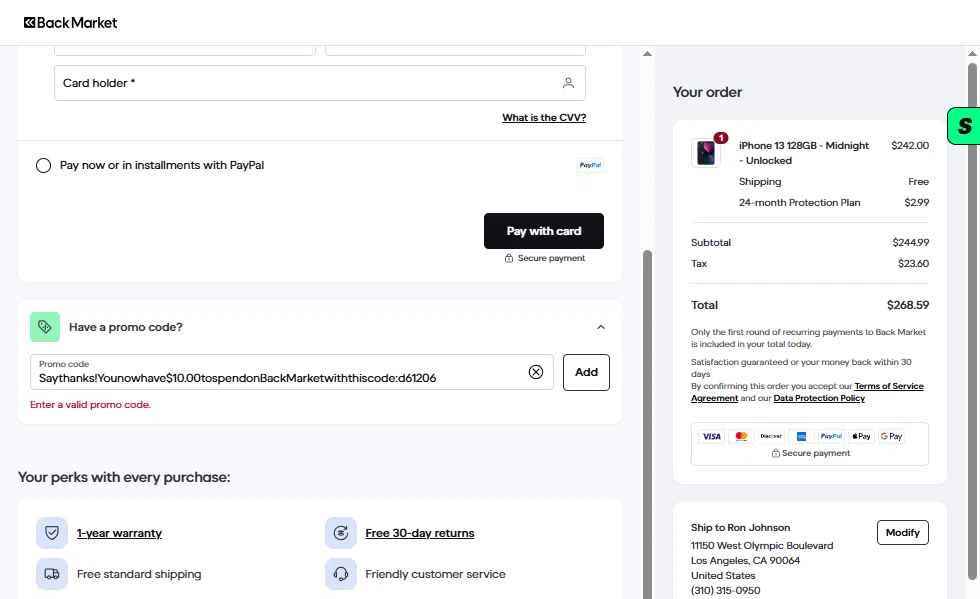Screen dimensions: 980x599
Task: Open the What is the CVV link
Action: (x=544, y=118)
